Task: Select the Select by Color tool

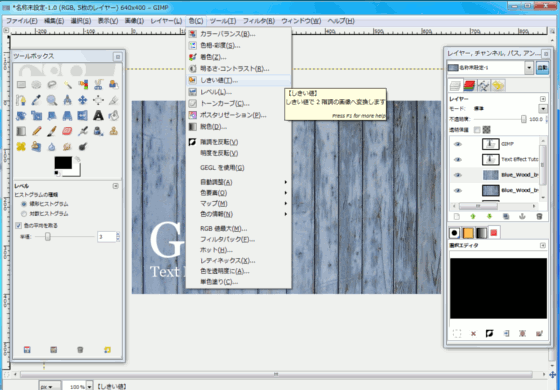Action: point(83,85)
